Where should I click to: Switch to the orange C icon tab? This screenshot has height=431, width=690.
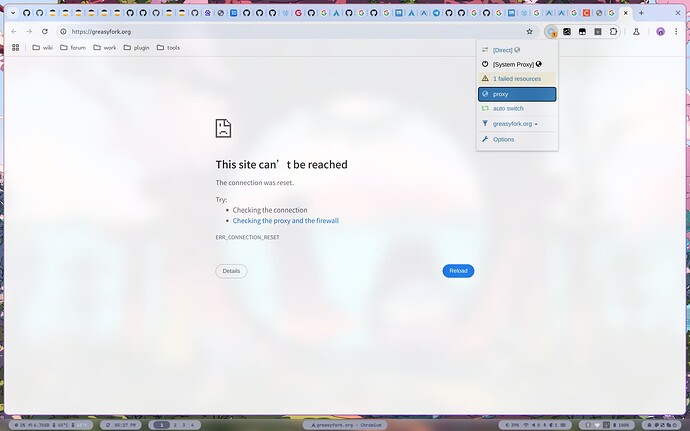pos(586,13)
